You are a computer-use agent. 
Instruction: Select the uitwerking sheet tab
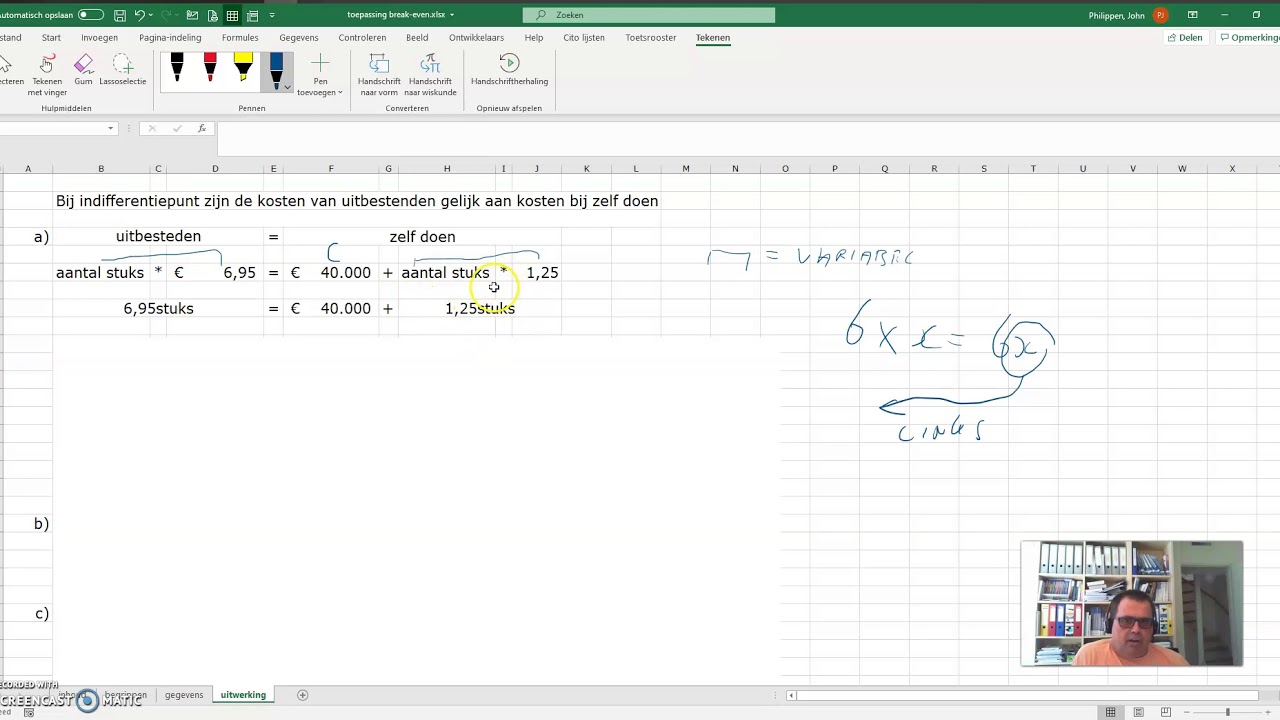click(243, 695)
